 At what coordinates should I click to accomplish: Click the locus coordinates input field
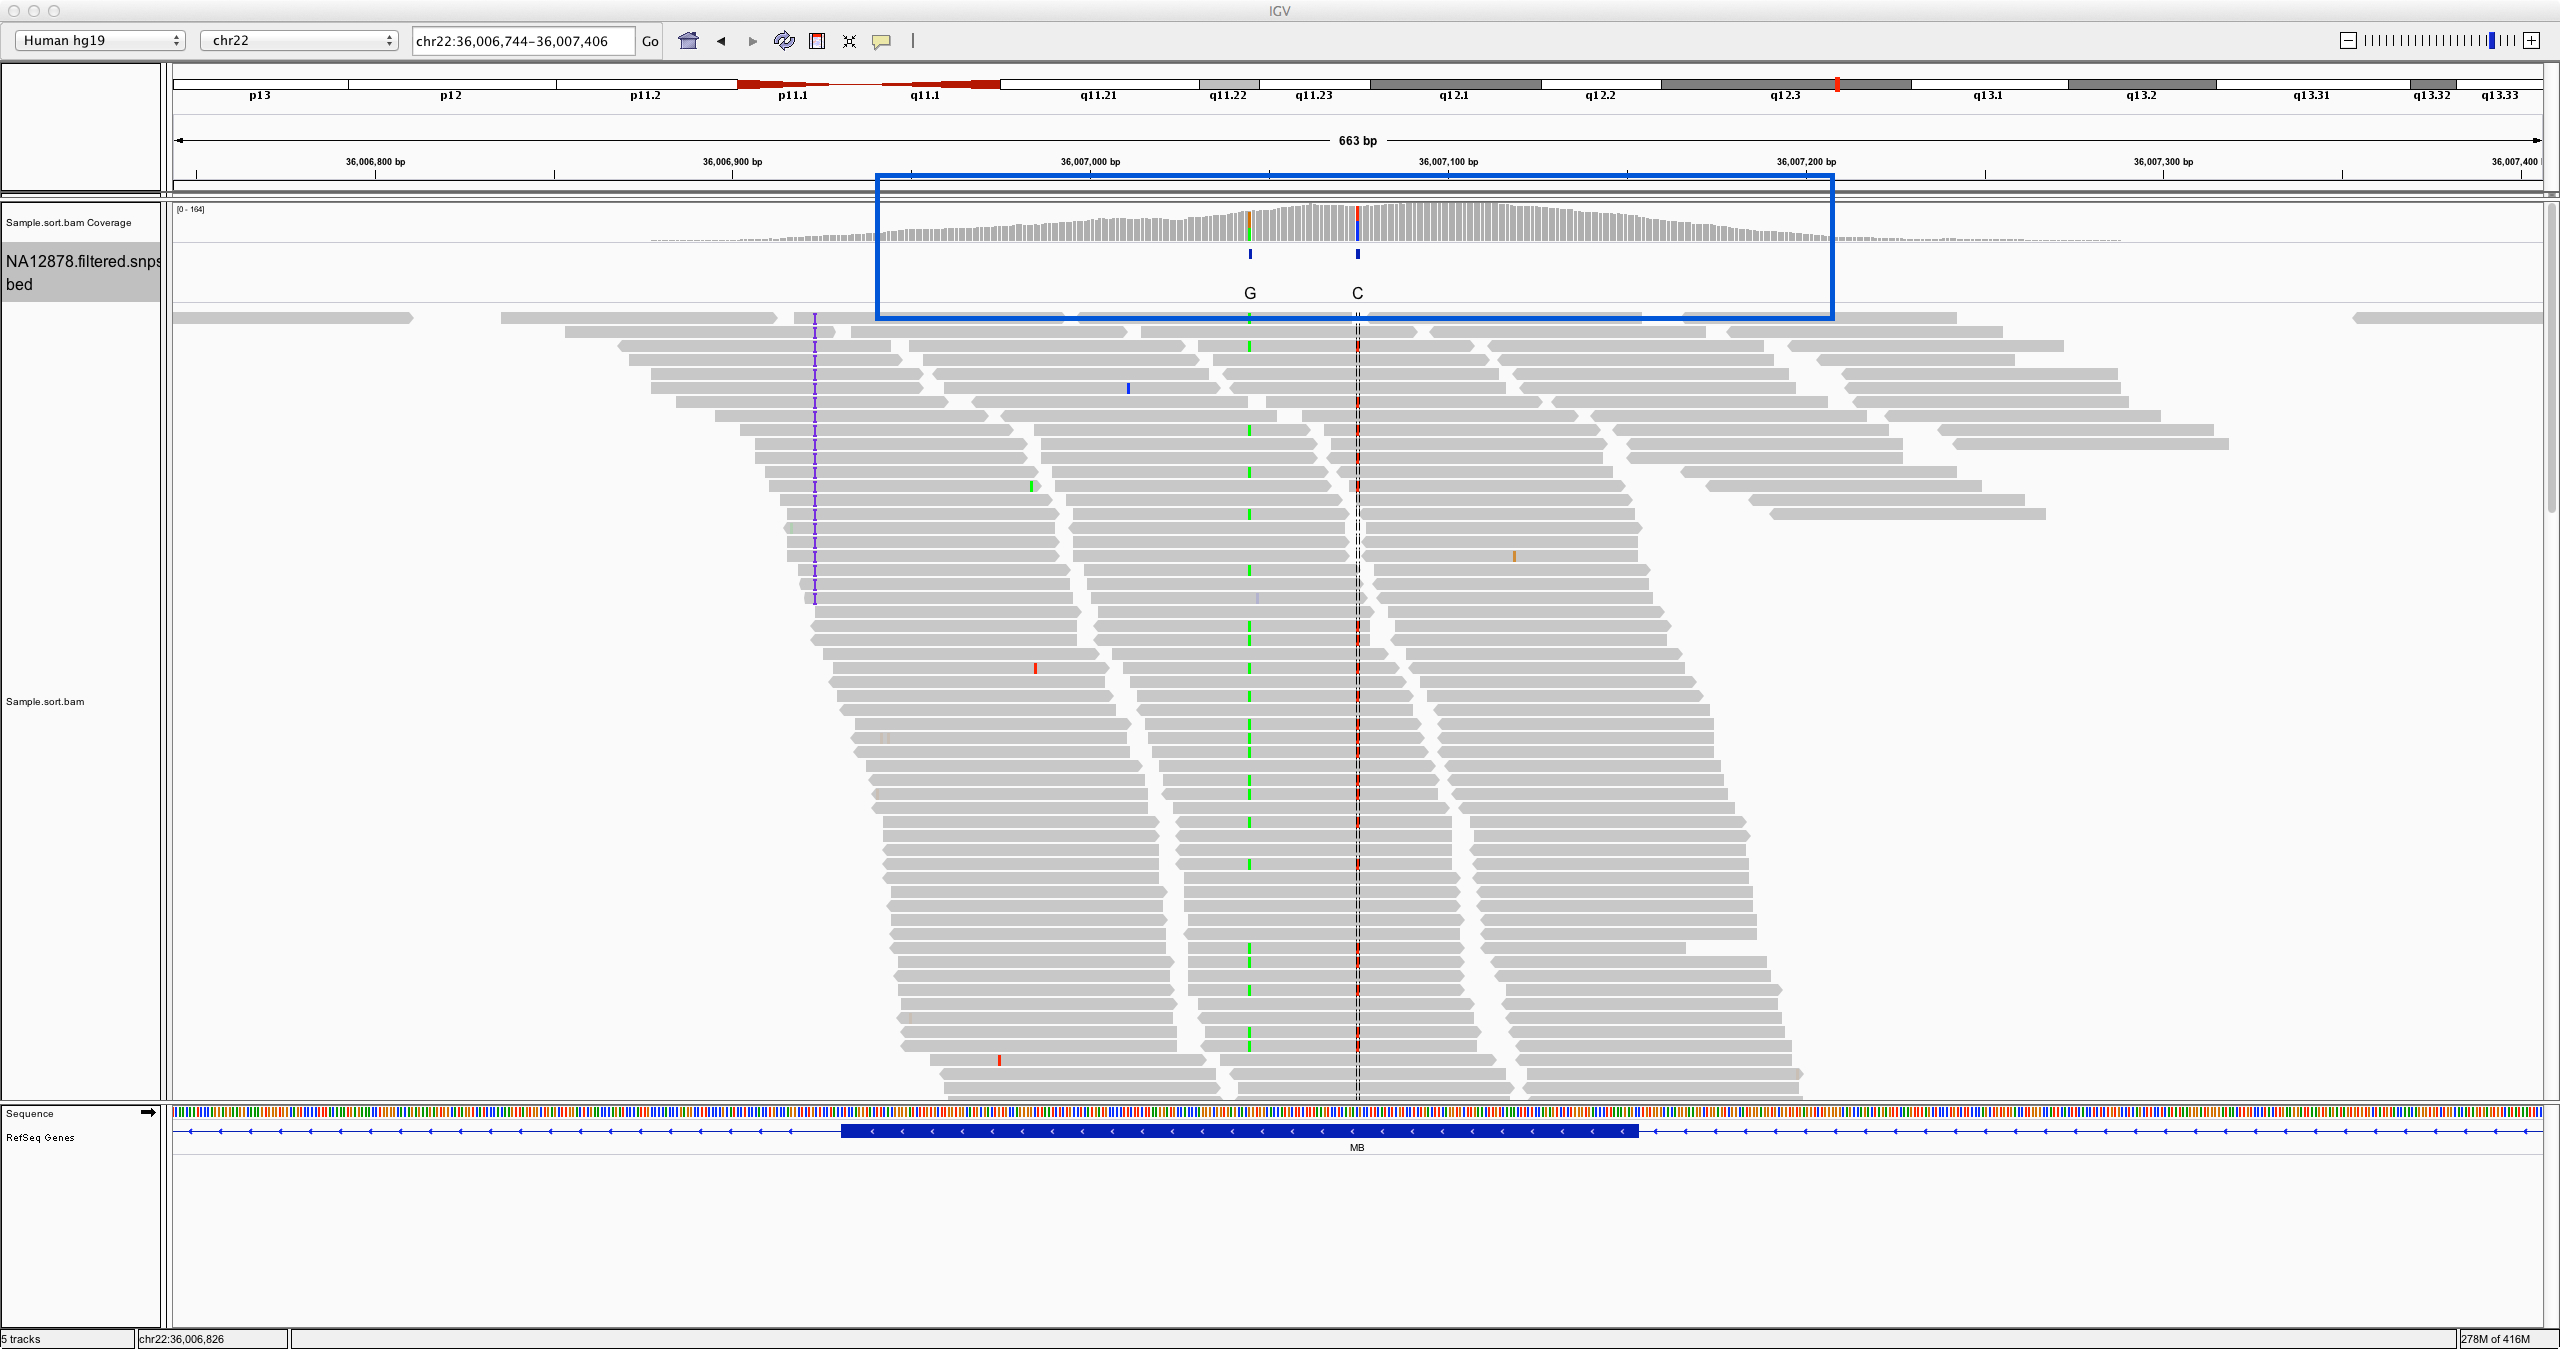coord(522,41)
